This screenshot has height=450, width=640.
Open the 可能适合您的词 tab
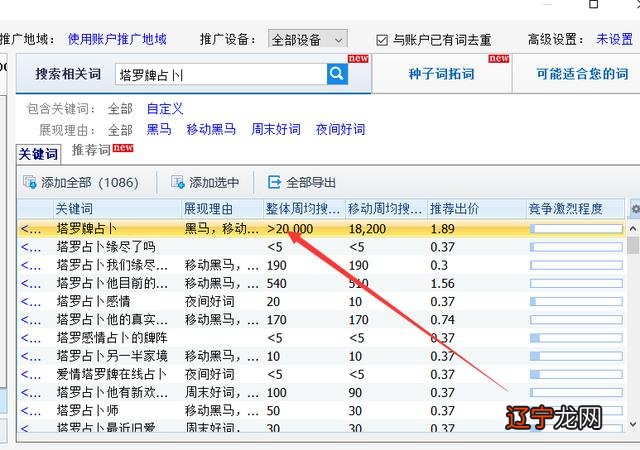click(x=582, y=74)
